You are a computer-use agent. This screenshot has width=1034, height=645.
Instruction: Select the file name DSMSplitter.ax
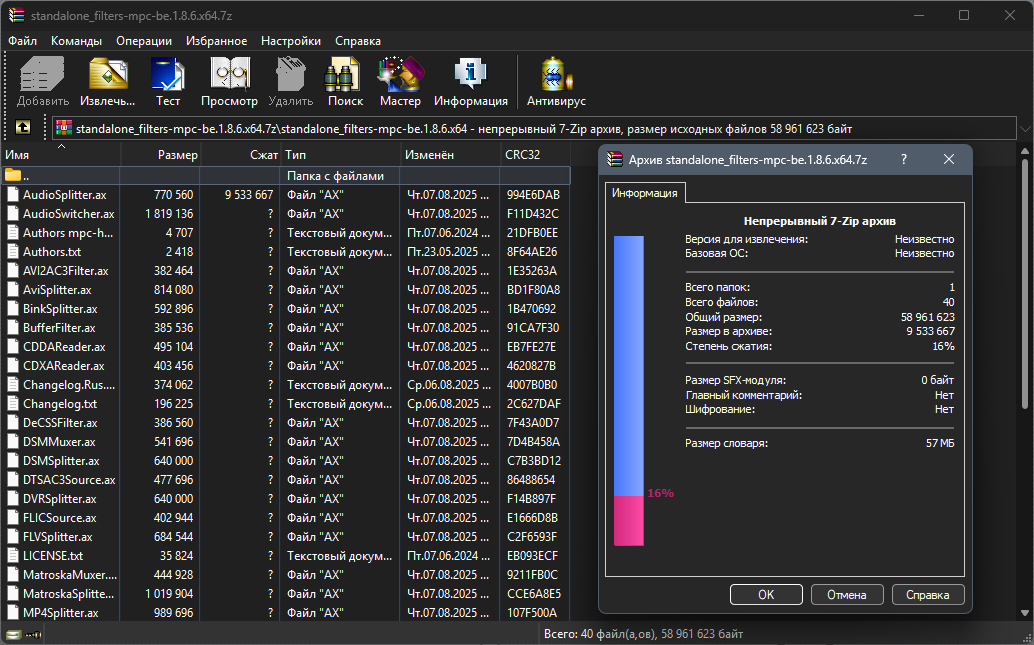click(x=61, y=460)
